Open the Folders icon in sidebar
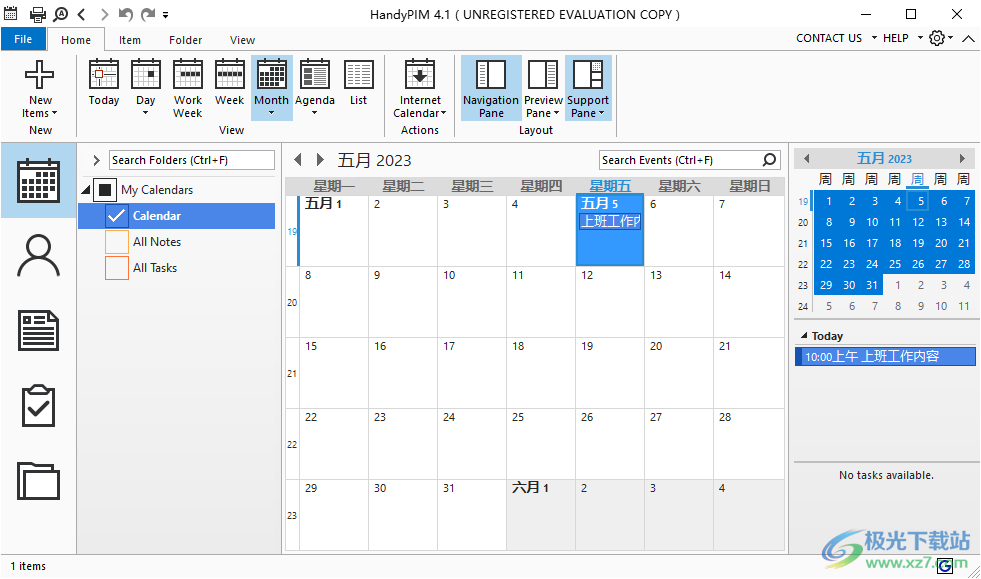 (39, 481)
